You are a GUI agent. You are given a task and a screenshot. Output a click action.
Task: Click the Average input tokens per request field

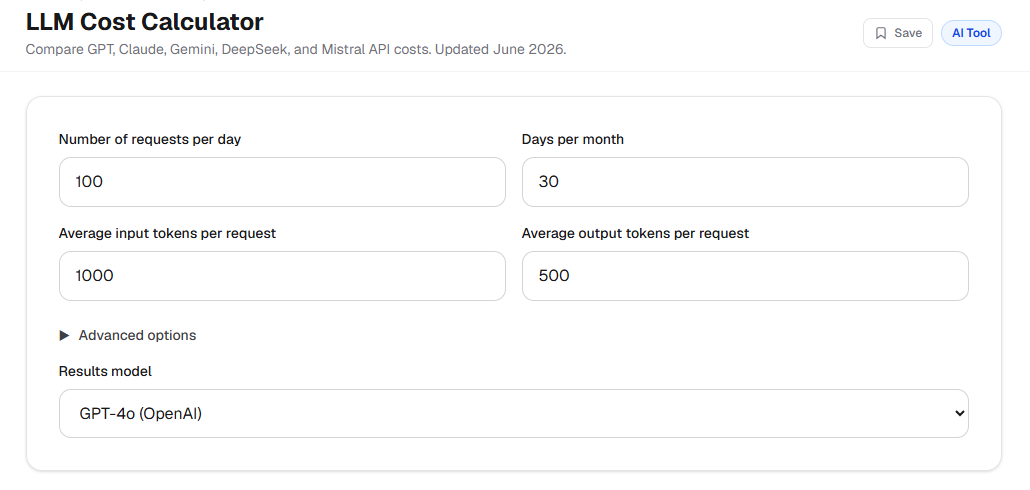282,276
